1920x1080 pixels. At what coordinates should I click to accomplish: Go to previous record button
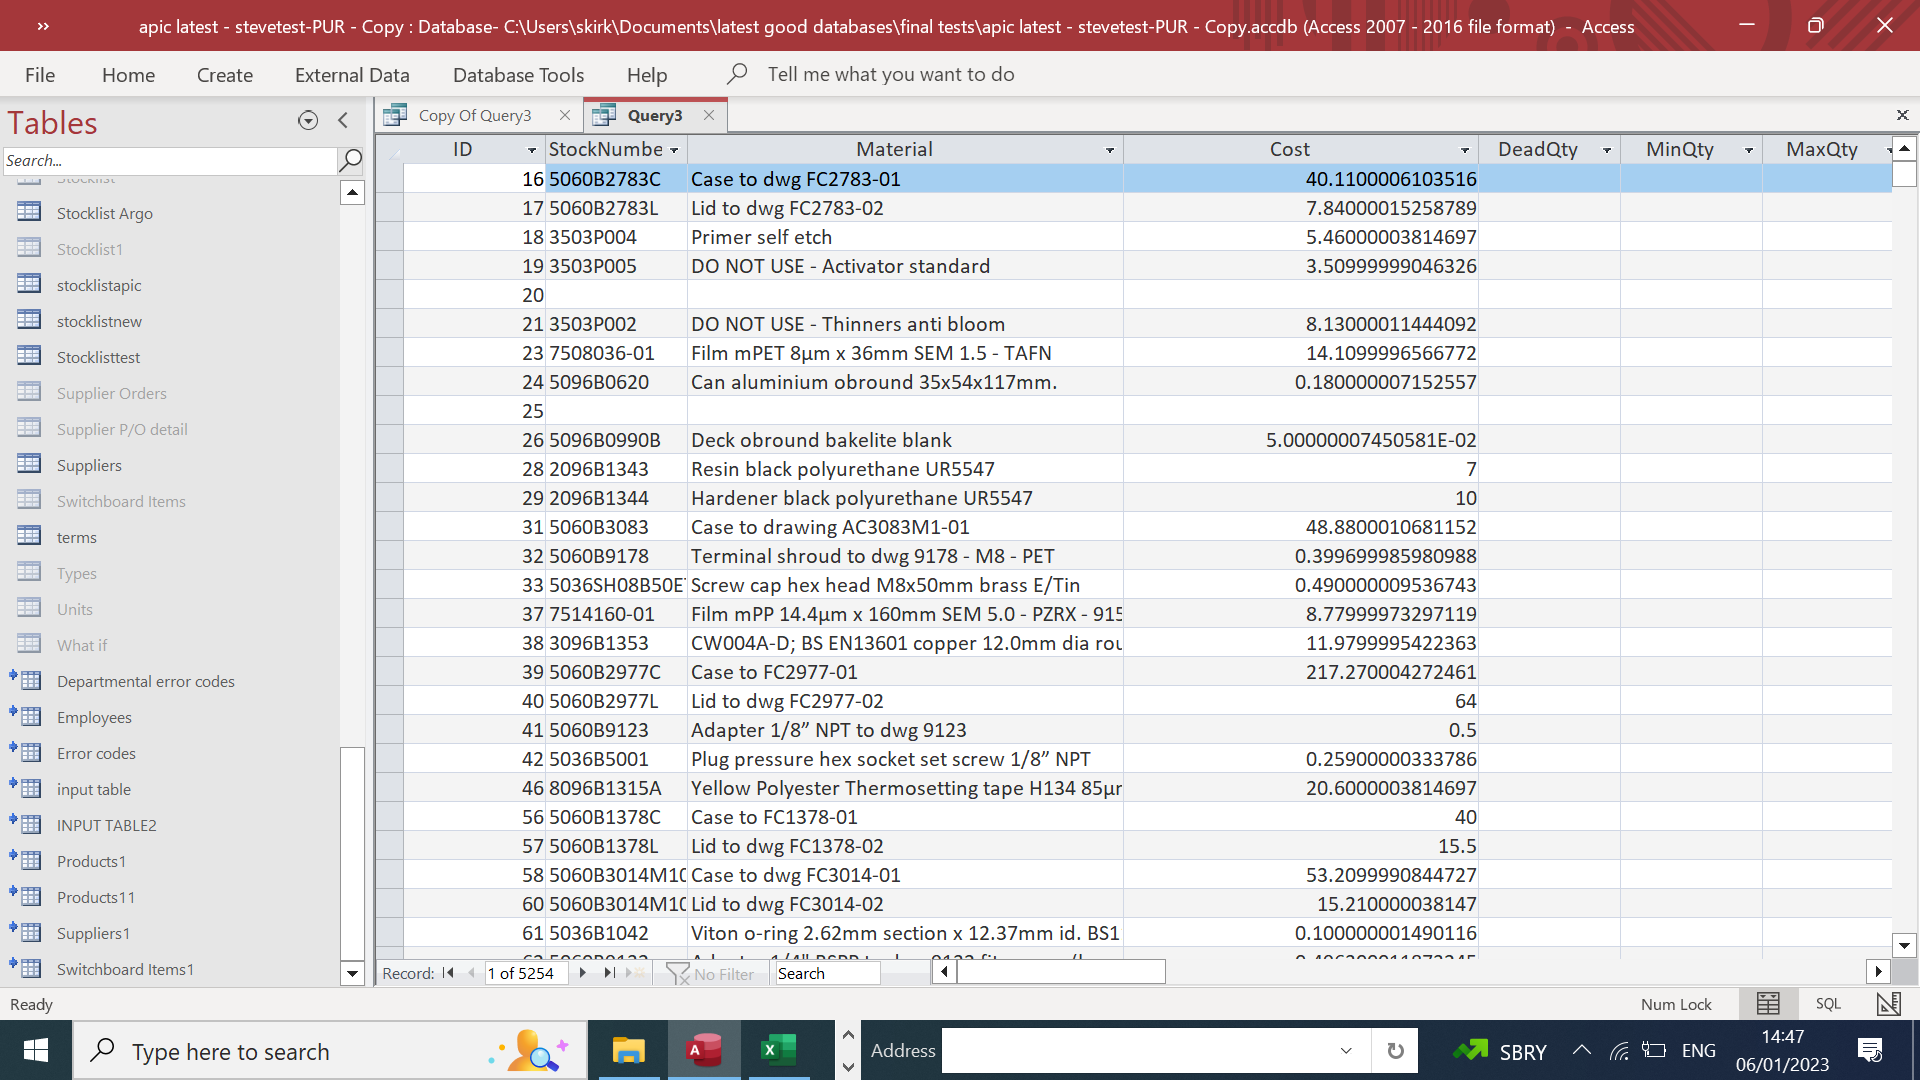[x=471, y=973]
